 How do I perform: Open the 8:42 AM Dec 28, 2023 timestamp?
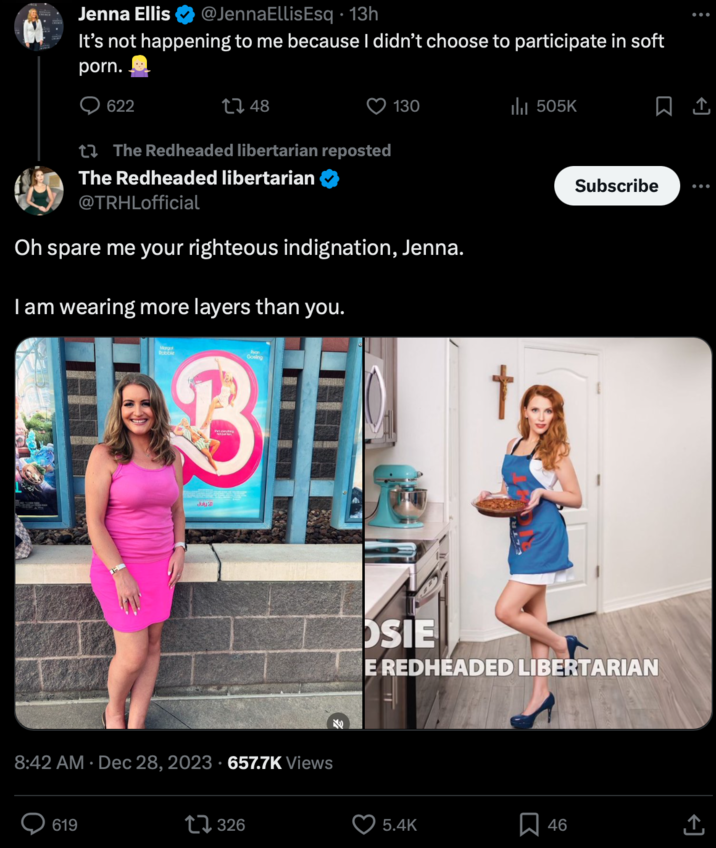[113, 762]
